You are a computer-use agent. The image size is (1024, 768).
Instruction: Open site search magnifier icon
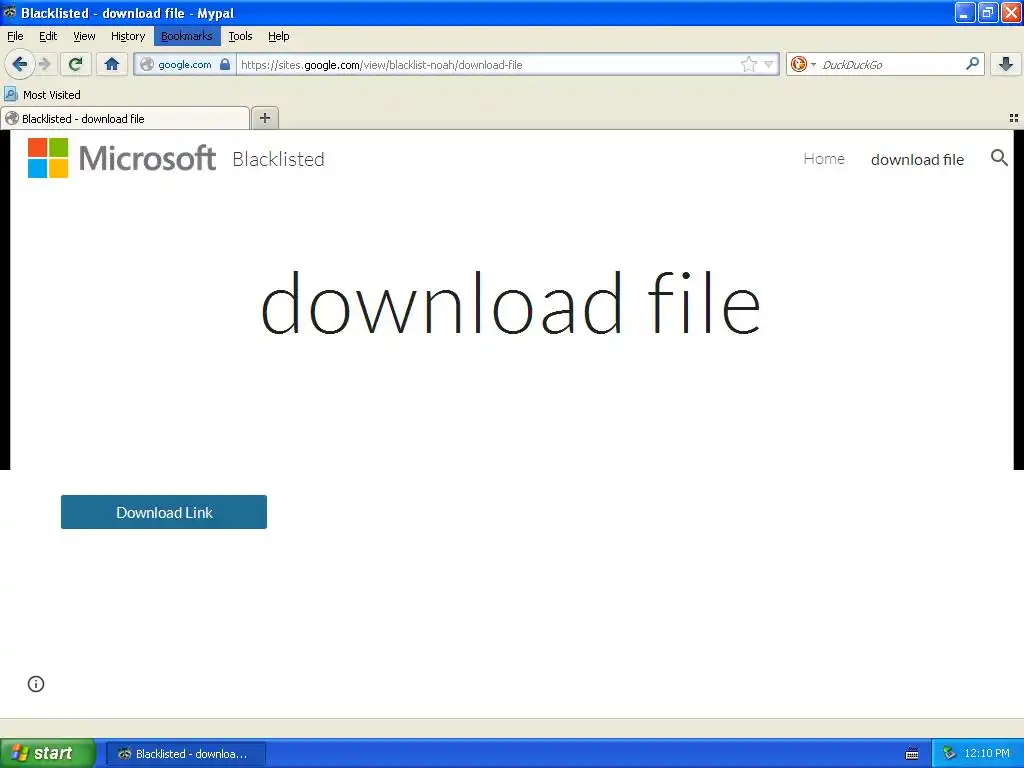click(x=999, y=157)
